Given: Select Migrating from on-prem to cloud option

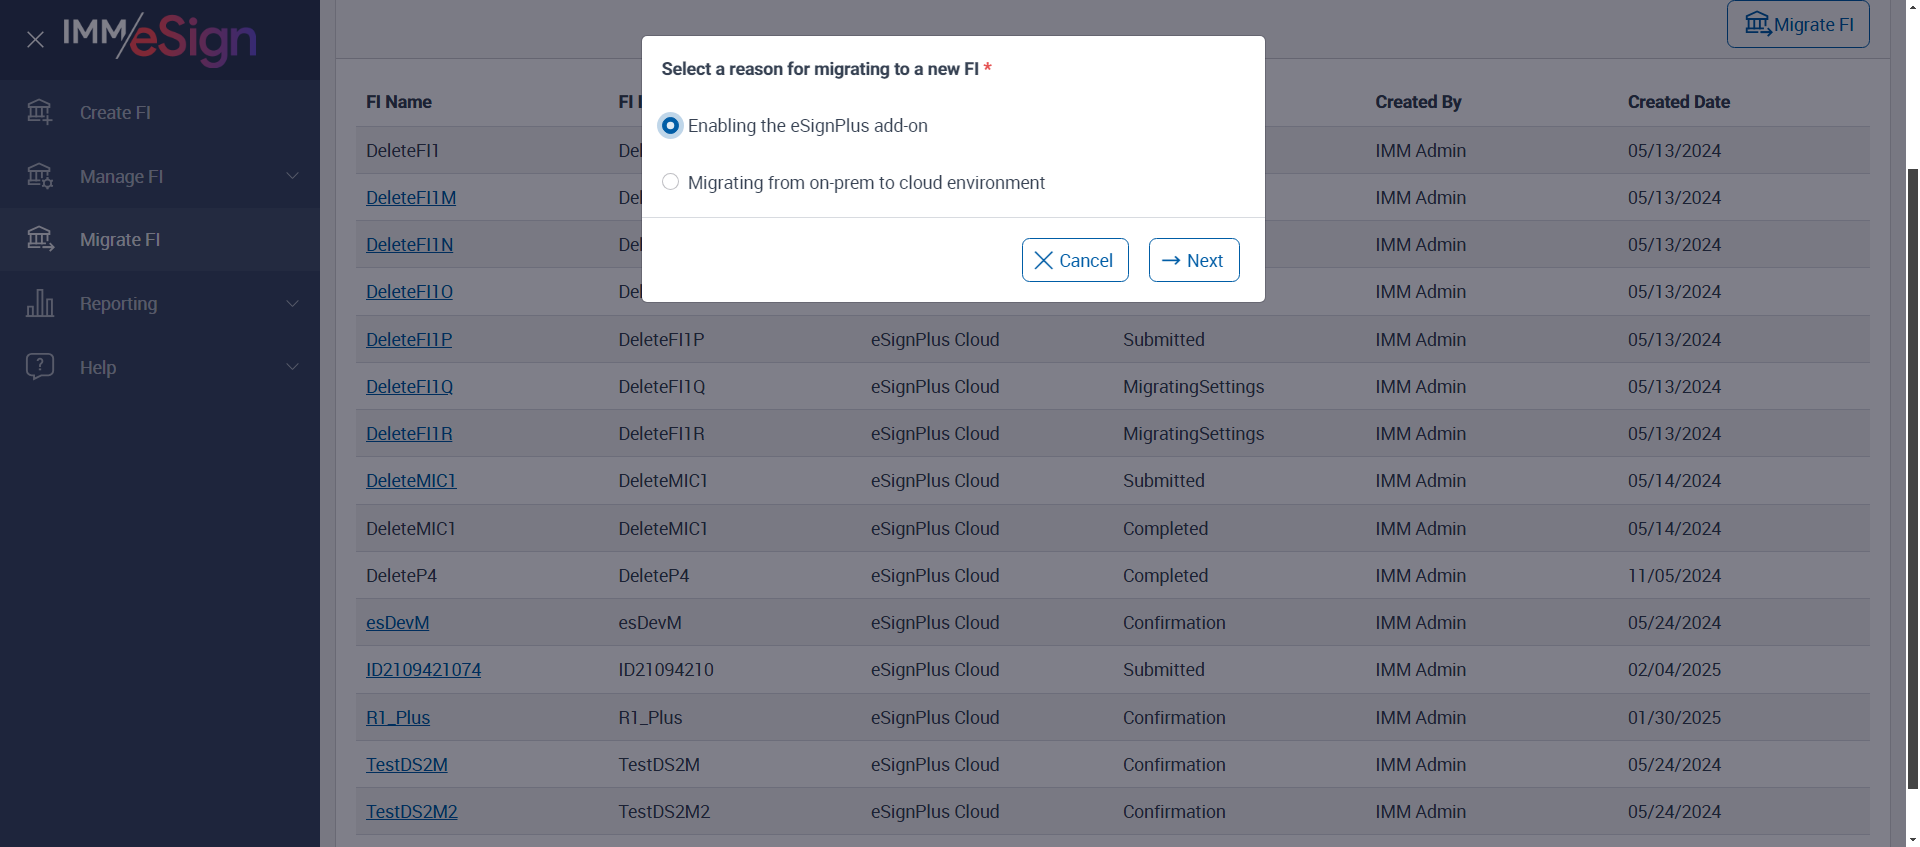Looking at the screenshot, I should [x=670, y=182].
